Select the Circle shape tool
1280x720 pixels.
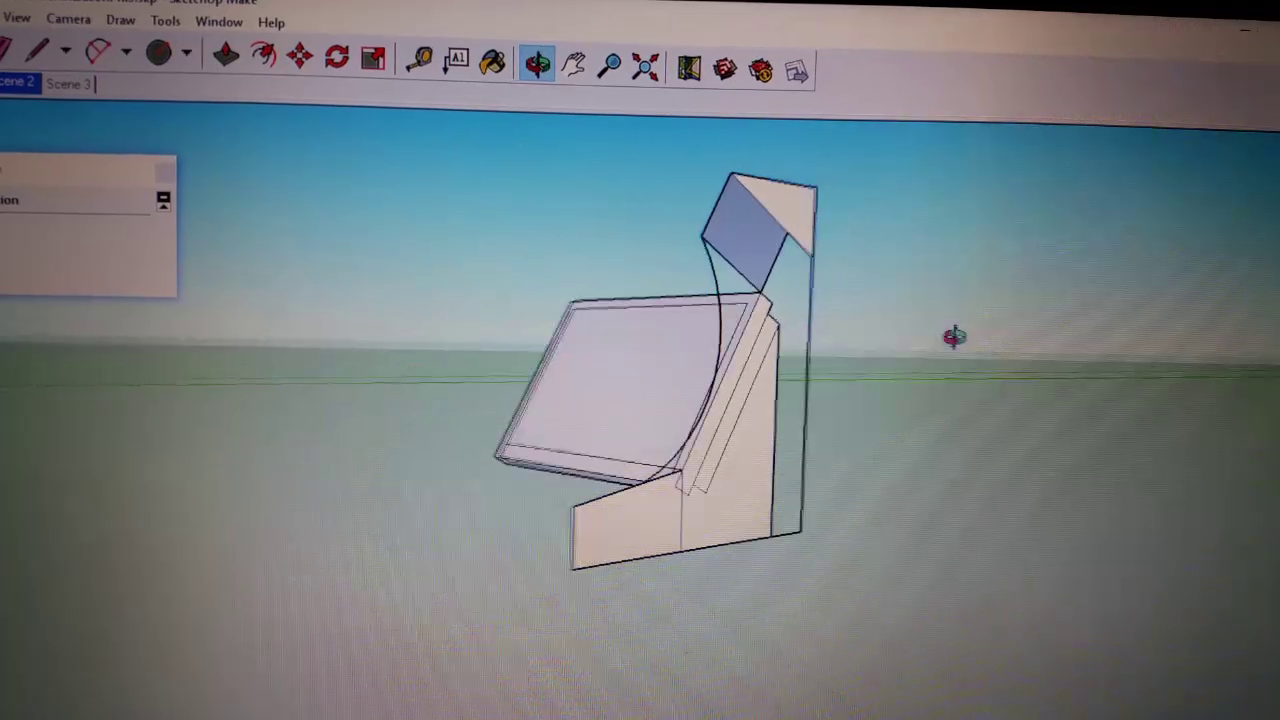(158, 52)
